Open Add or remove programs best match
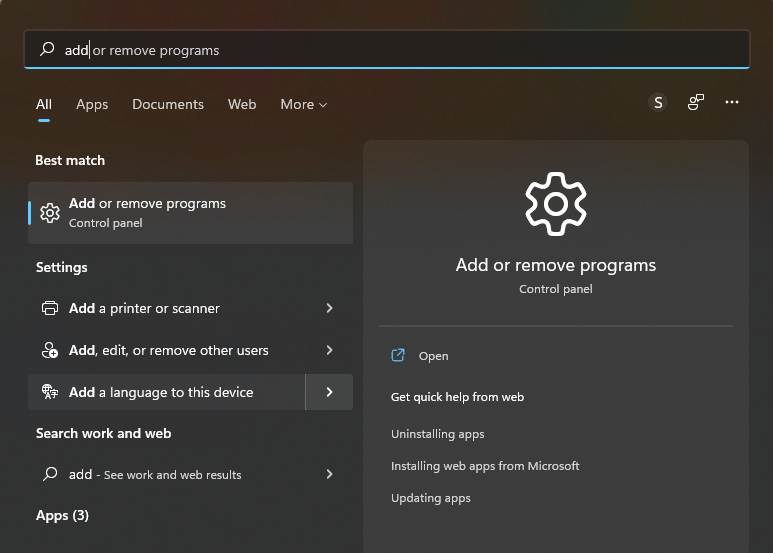Screen dimensions: 773x553 [190, 213]
